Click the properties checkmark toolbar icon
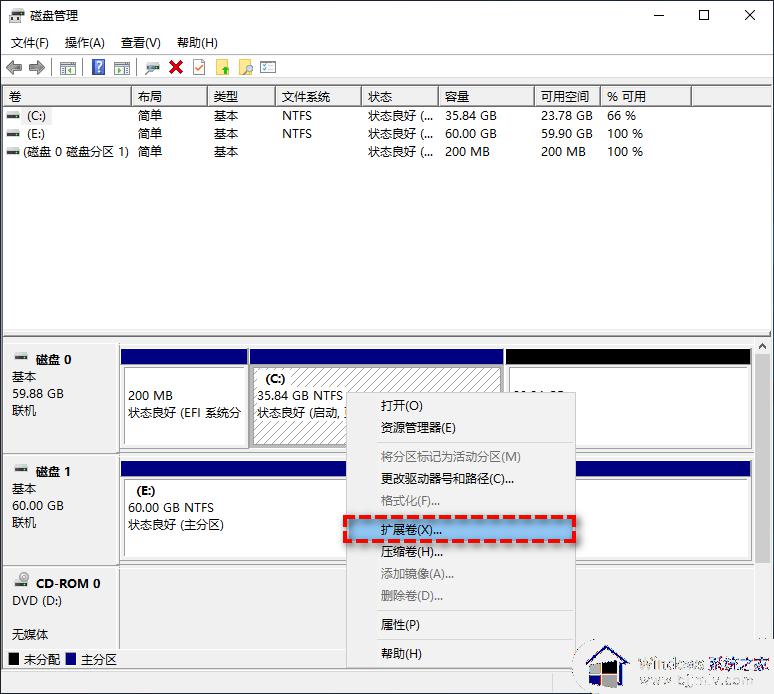774x694 pixels. (x=199, y=67)
